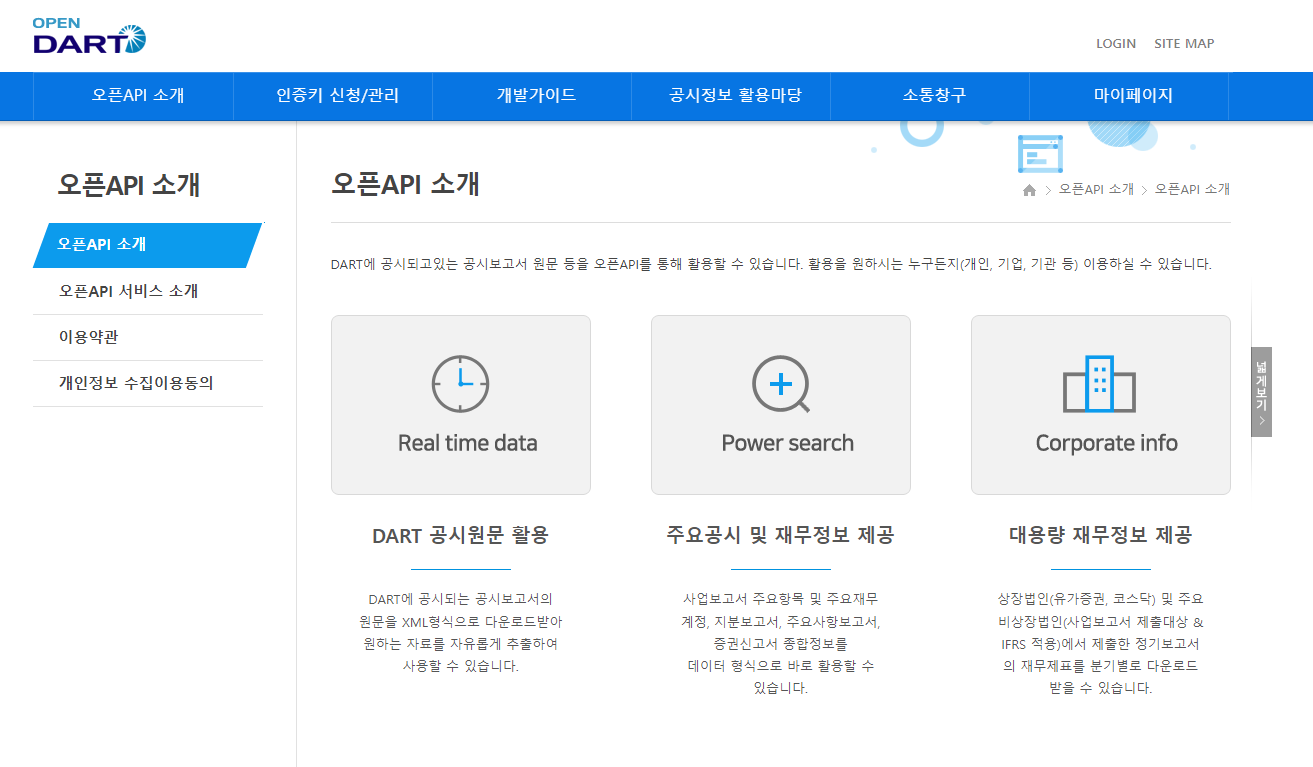This screenshot has height=767, width=1313.
Task: Click the first 오픈API 소개 breadcrumb link
Action: [x=1096, y=189]
